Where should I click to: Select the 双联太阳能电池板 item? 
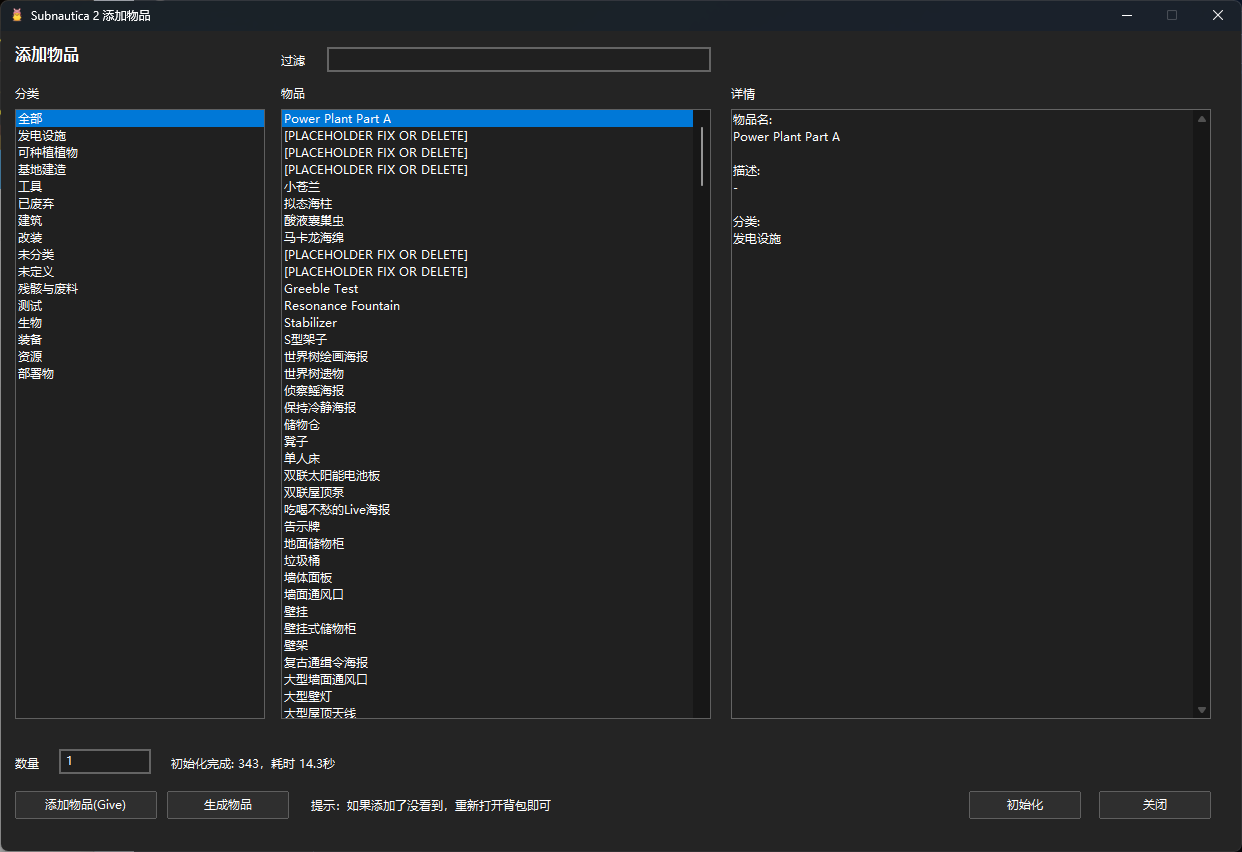tap(487, 475)
